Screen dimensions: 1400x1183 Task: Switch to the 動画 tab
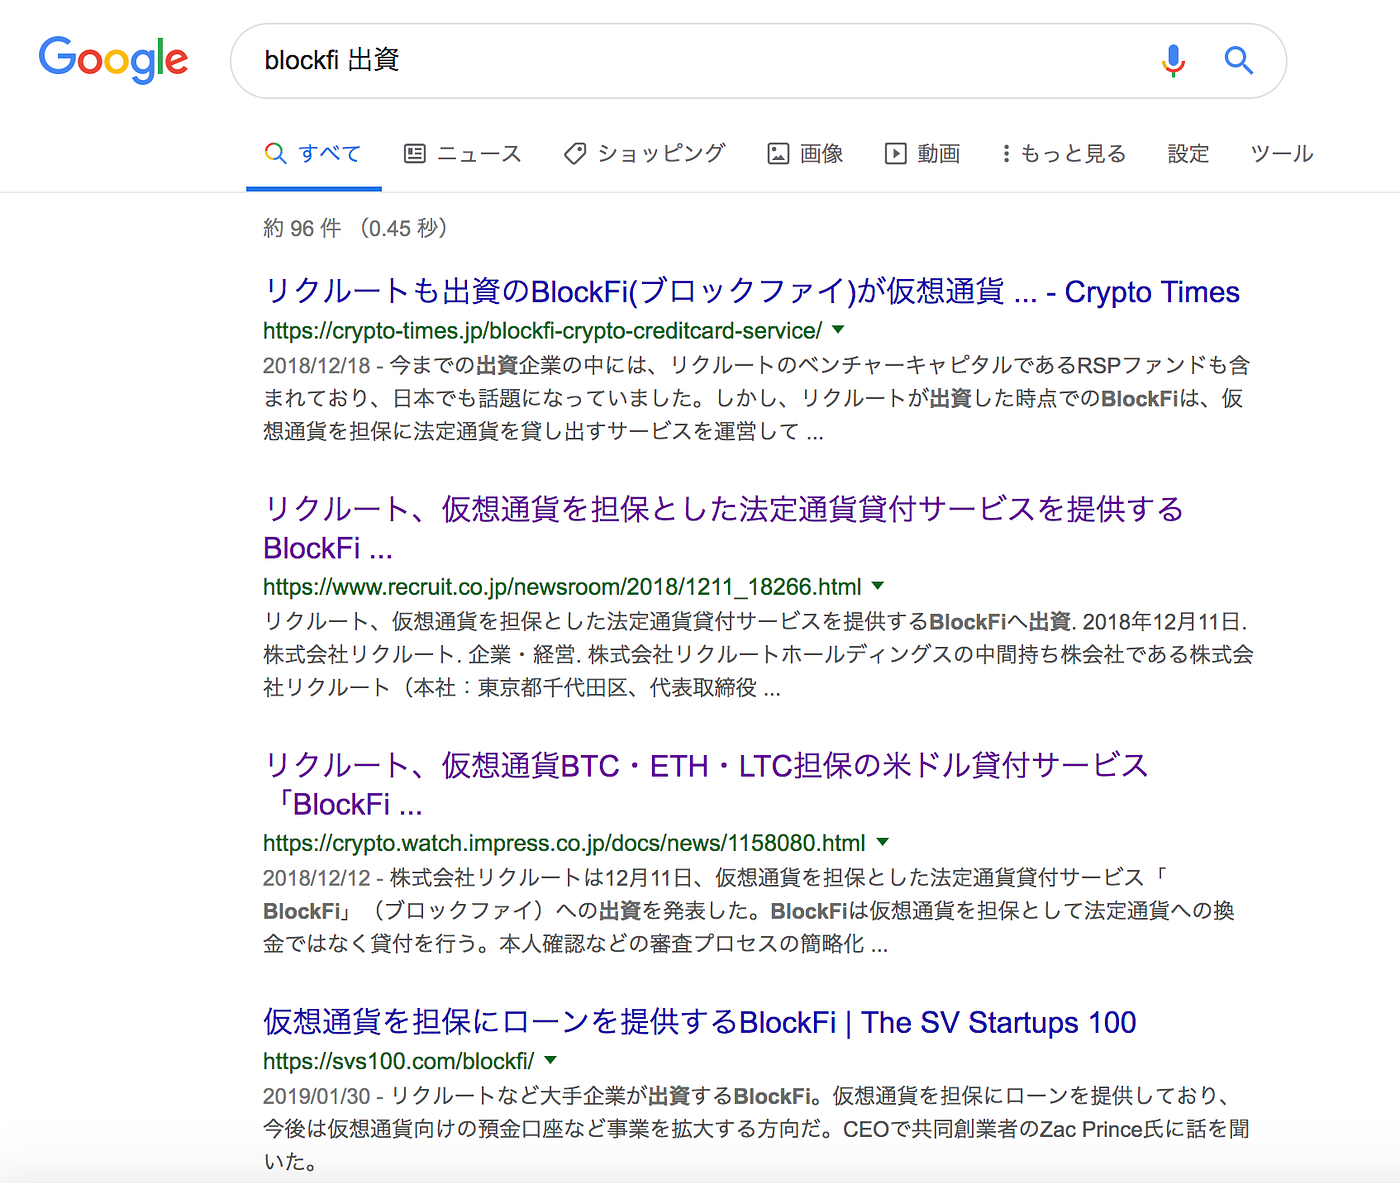point(923,154)
